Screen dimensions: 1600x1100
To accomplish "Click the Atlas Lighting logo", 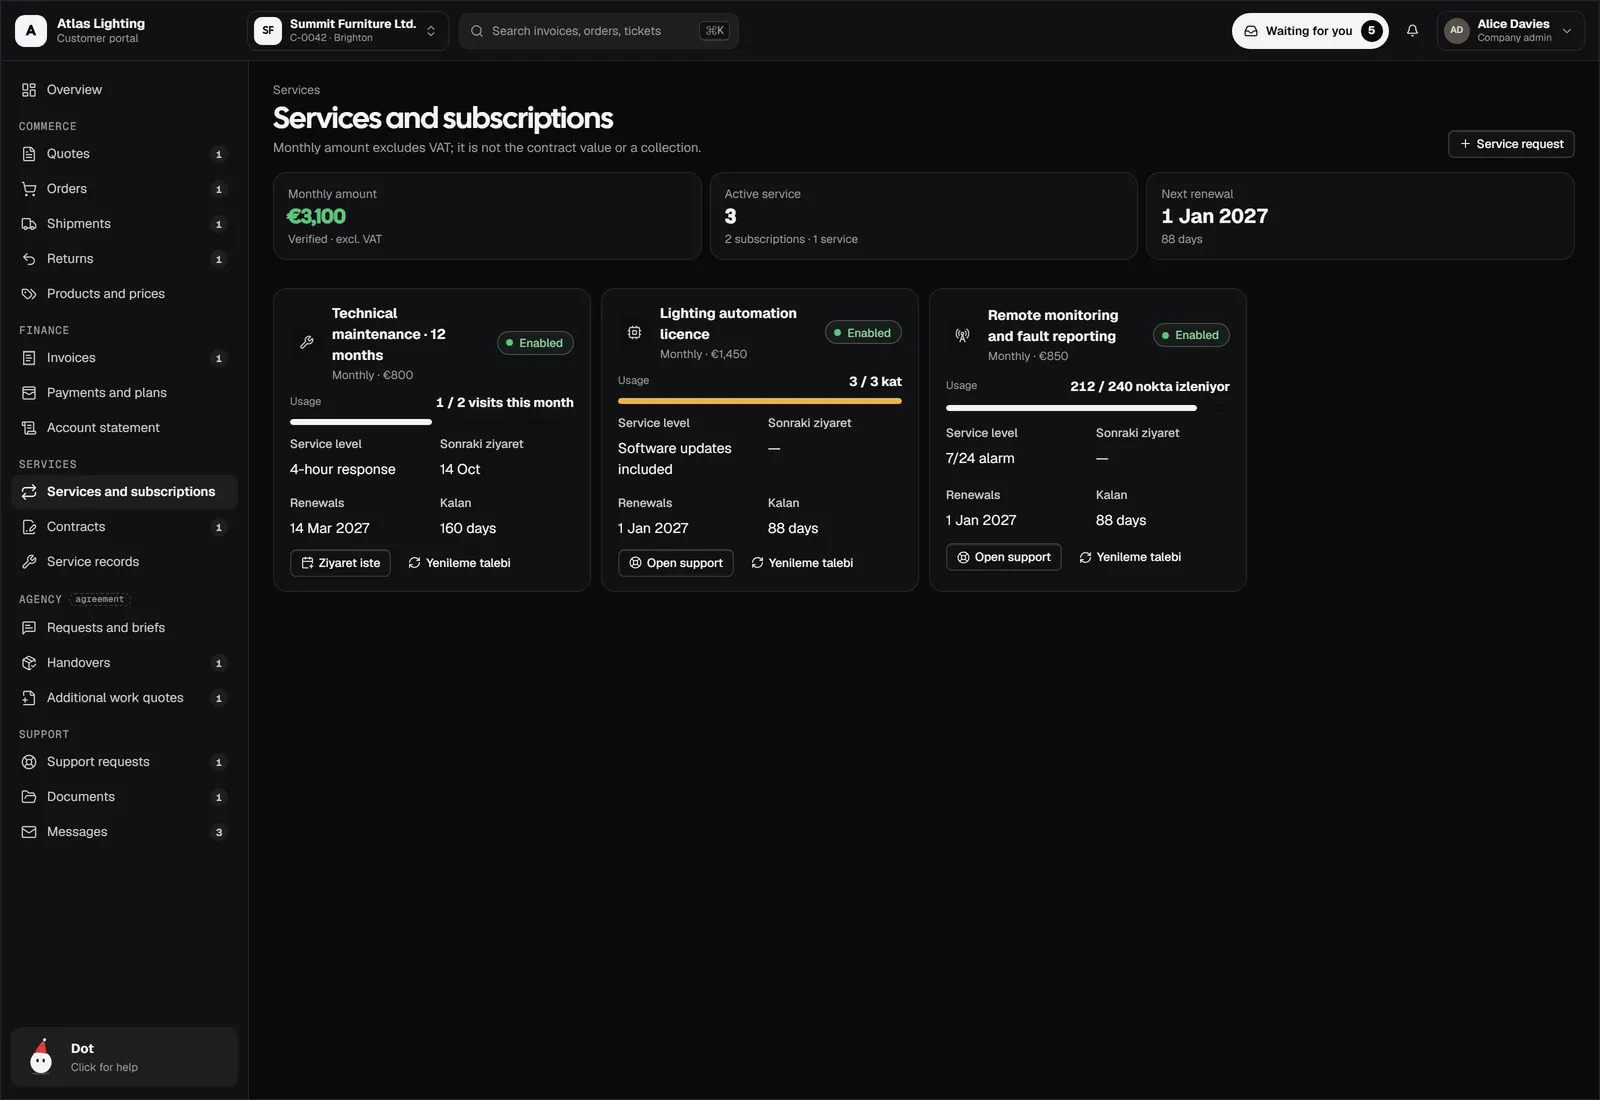I will click(31, 31).
